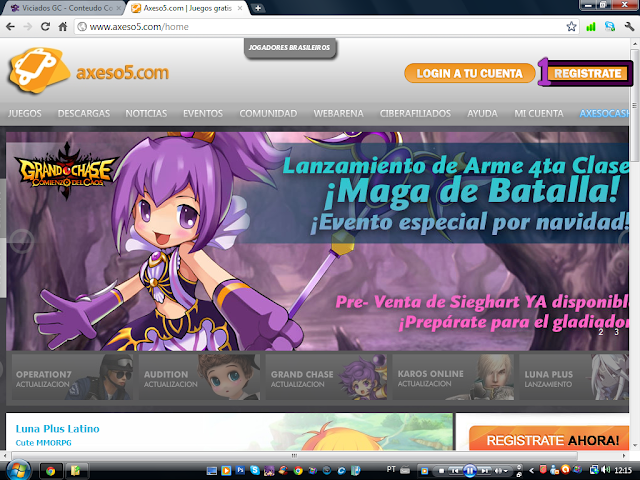The image size is (640, 480).
Task: Open a new tab with the plus button
Action: click(x=258, y=8)
